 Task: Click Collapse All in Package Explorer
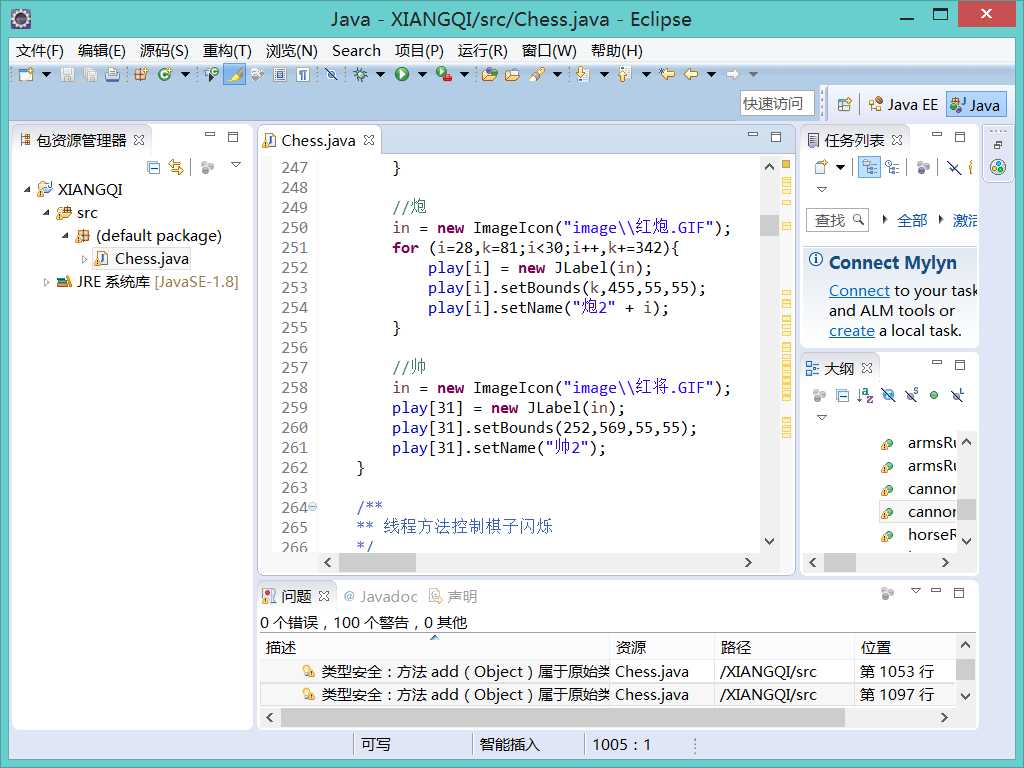pos(153,168)
